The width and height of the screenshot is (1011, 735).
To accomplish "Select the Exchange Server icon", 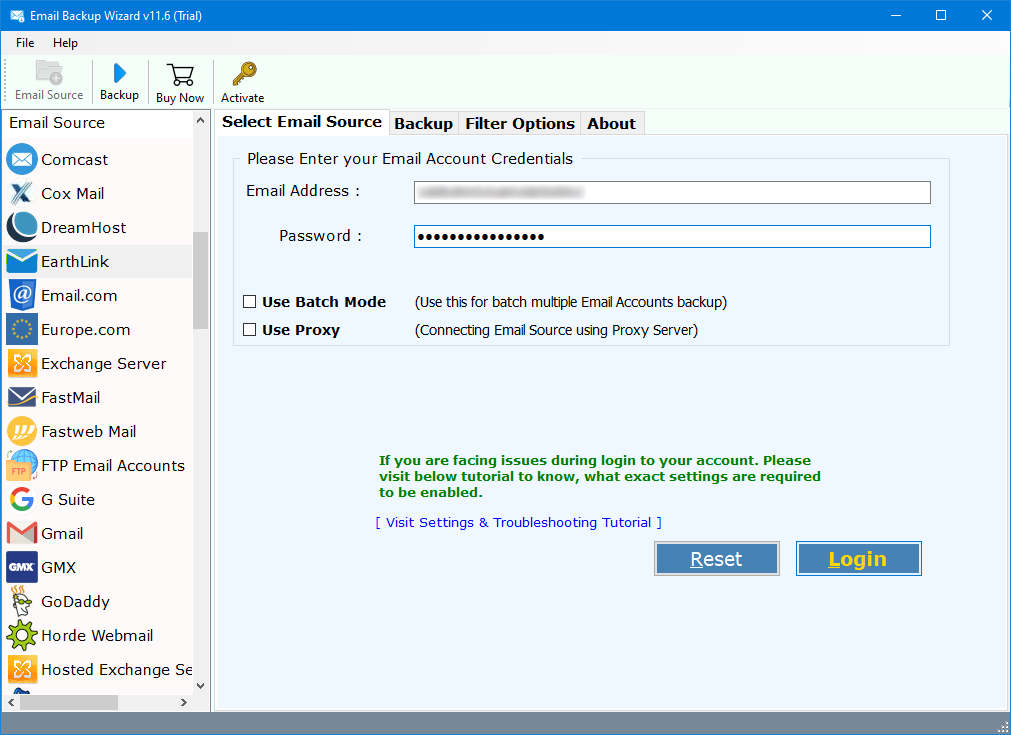I will click(22, 364).
